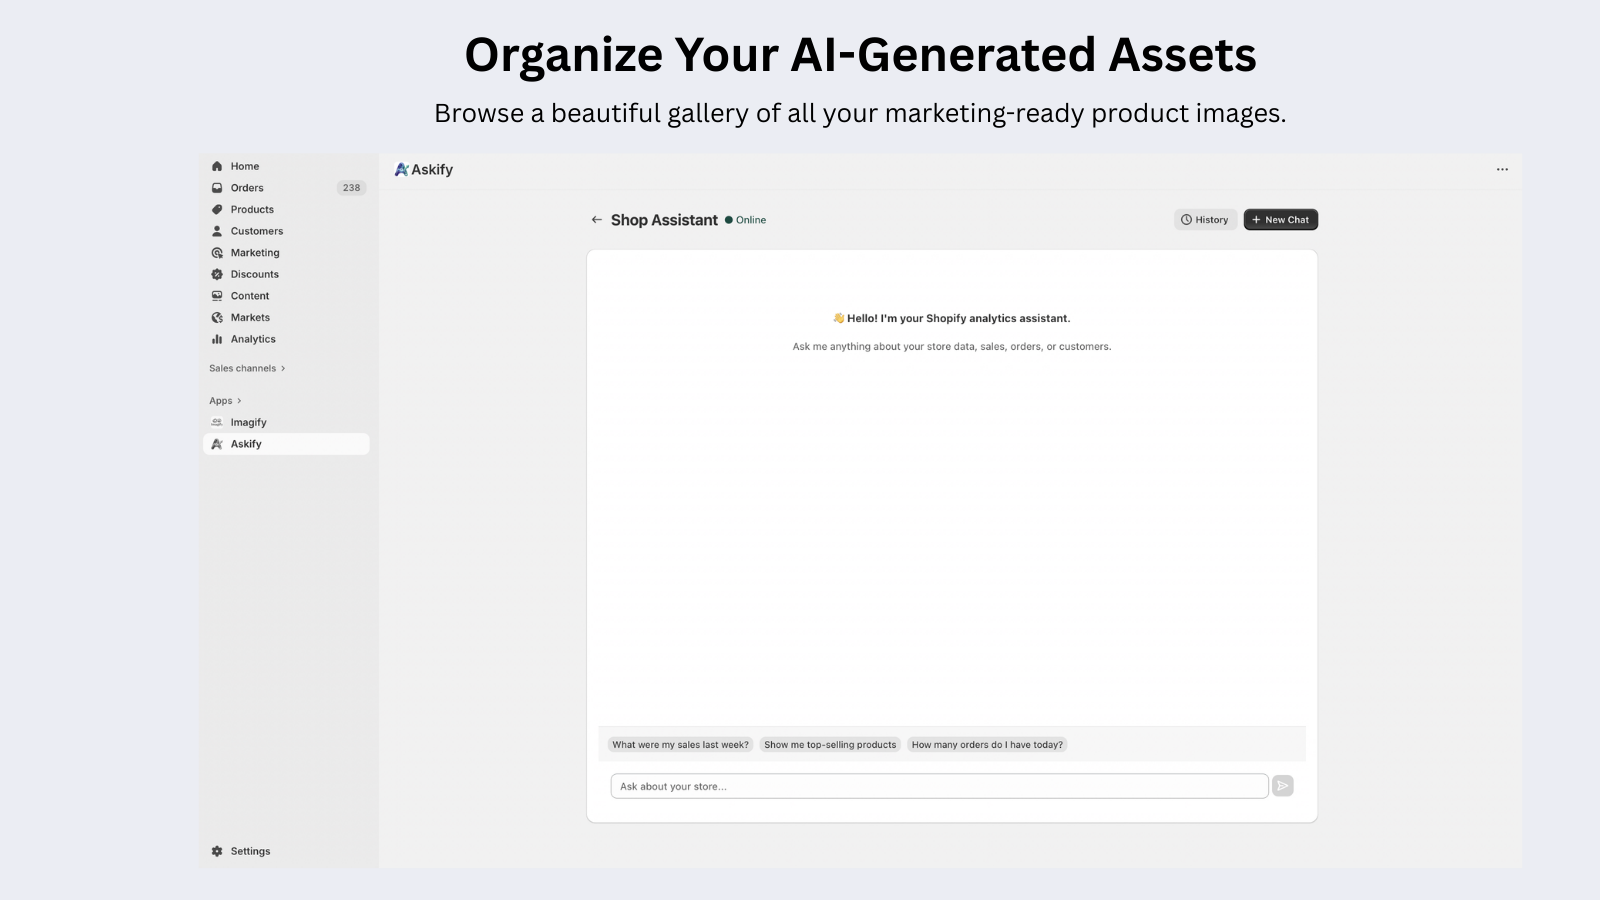Click the send message arrow icon
The width and height of the screenshot is (1600, 900).
pyautogui.click(x=1283, y=786)
